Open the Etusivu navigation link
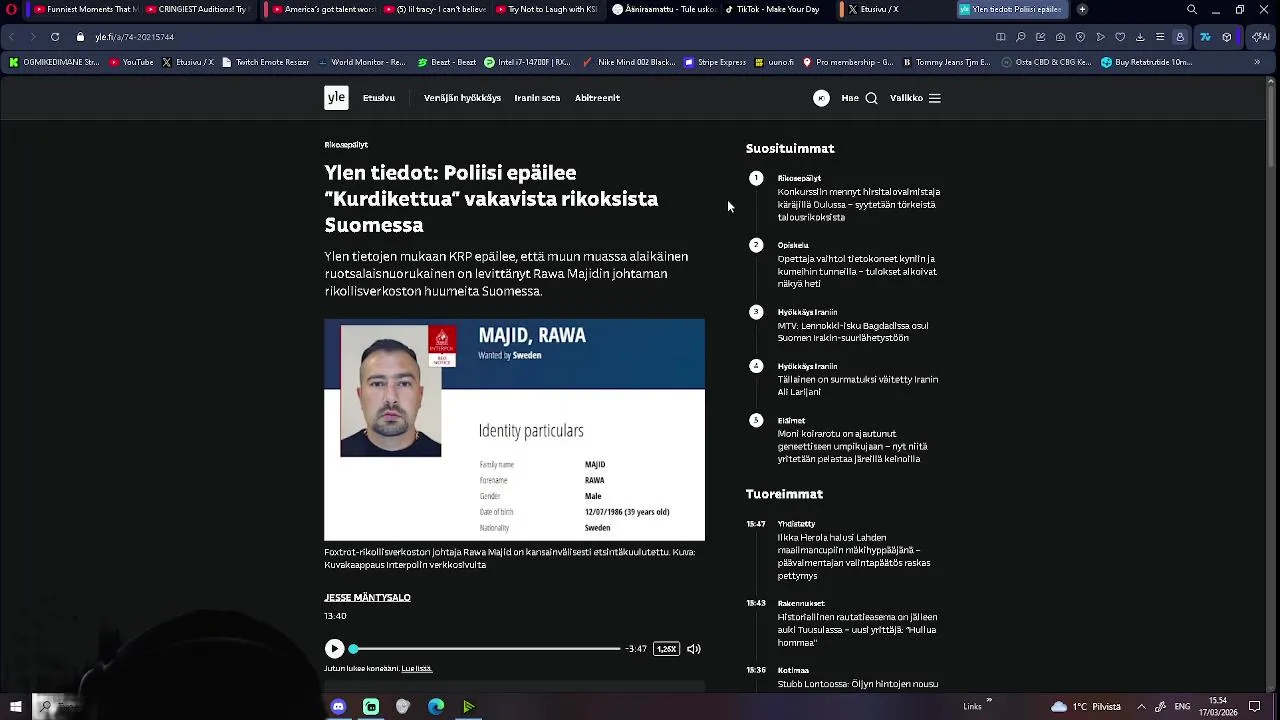 point(379,98)
